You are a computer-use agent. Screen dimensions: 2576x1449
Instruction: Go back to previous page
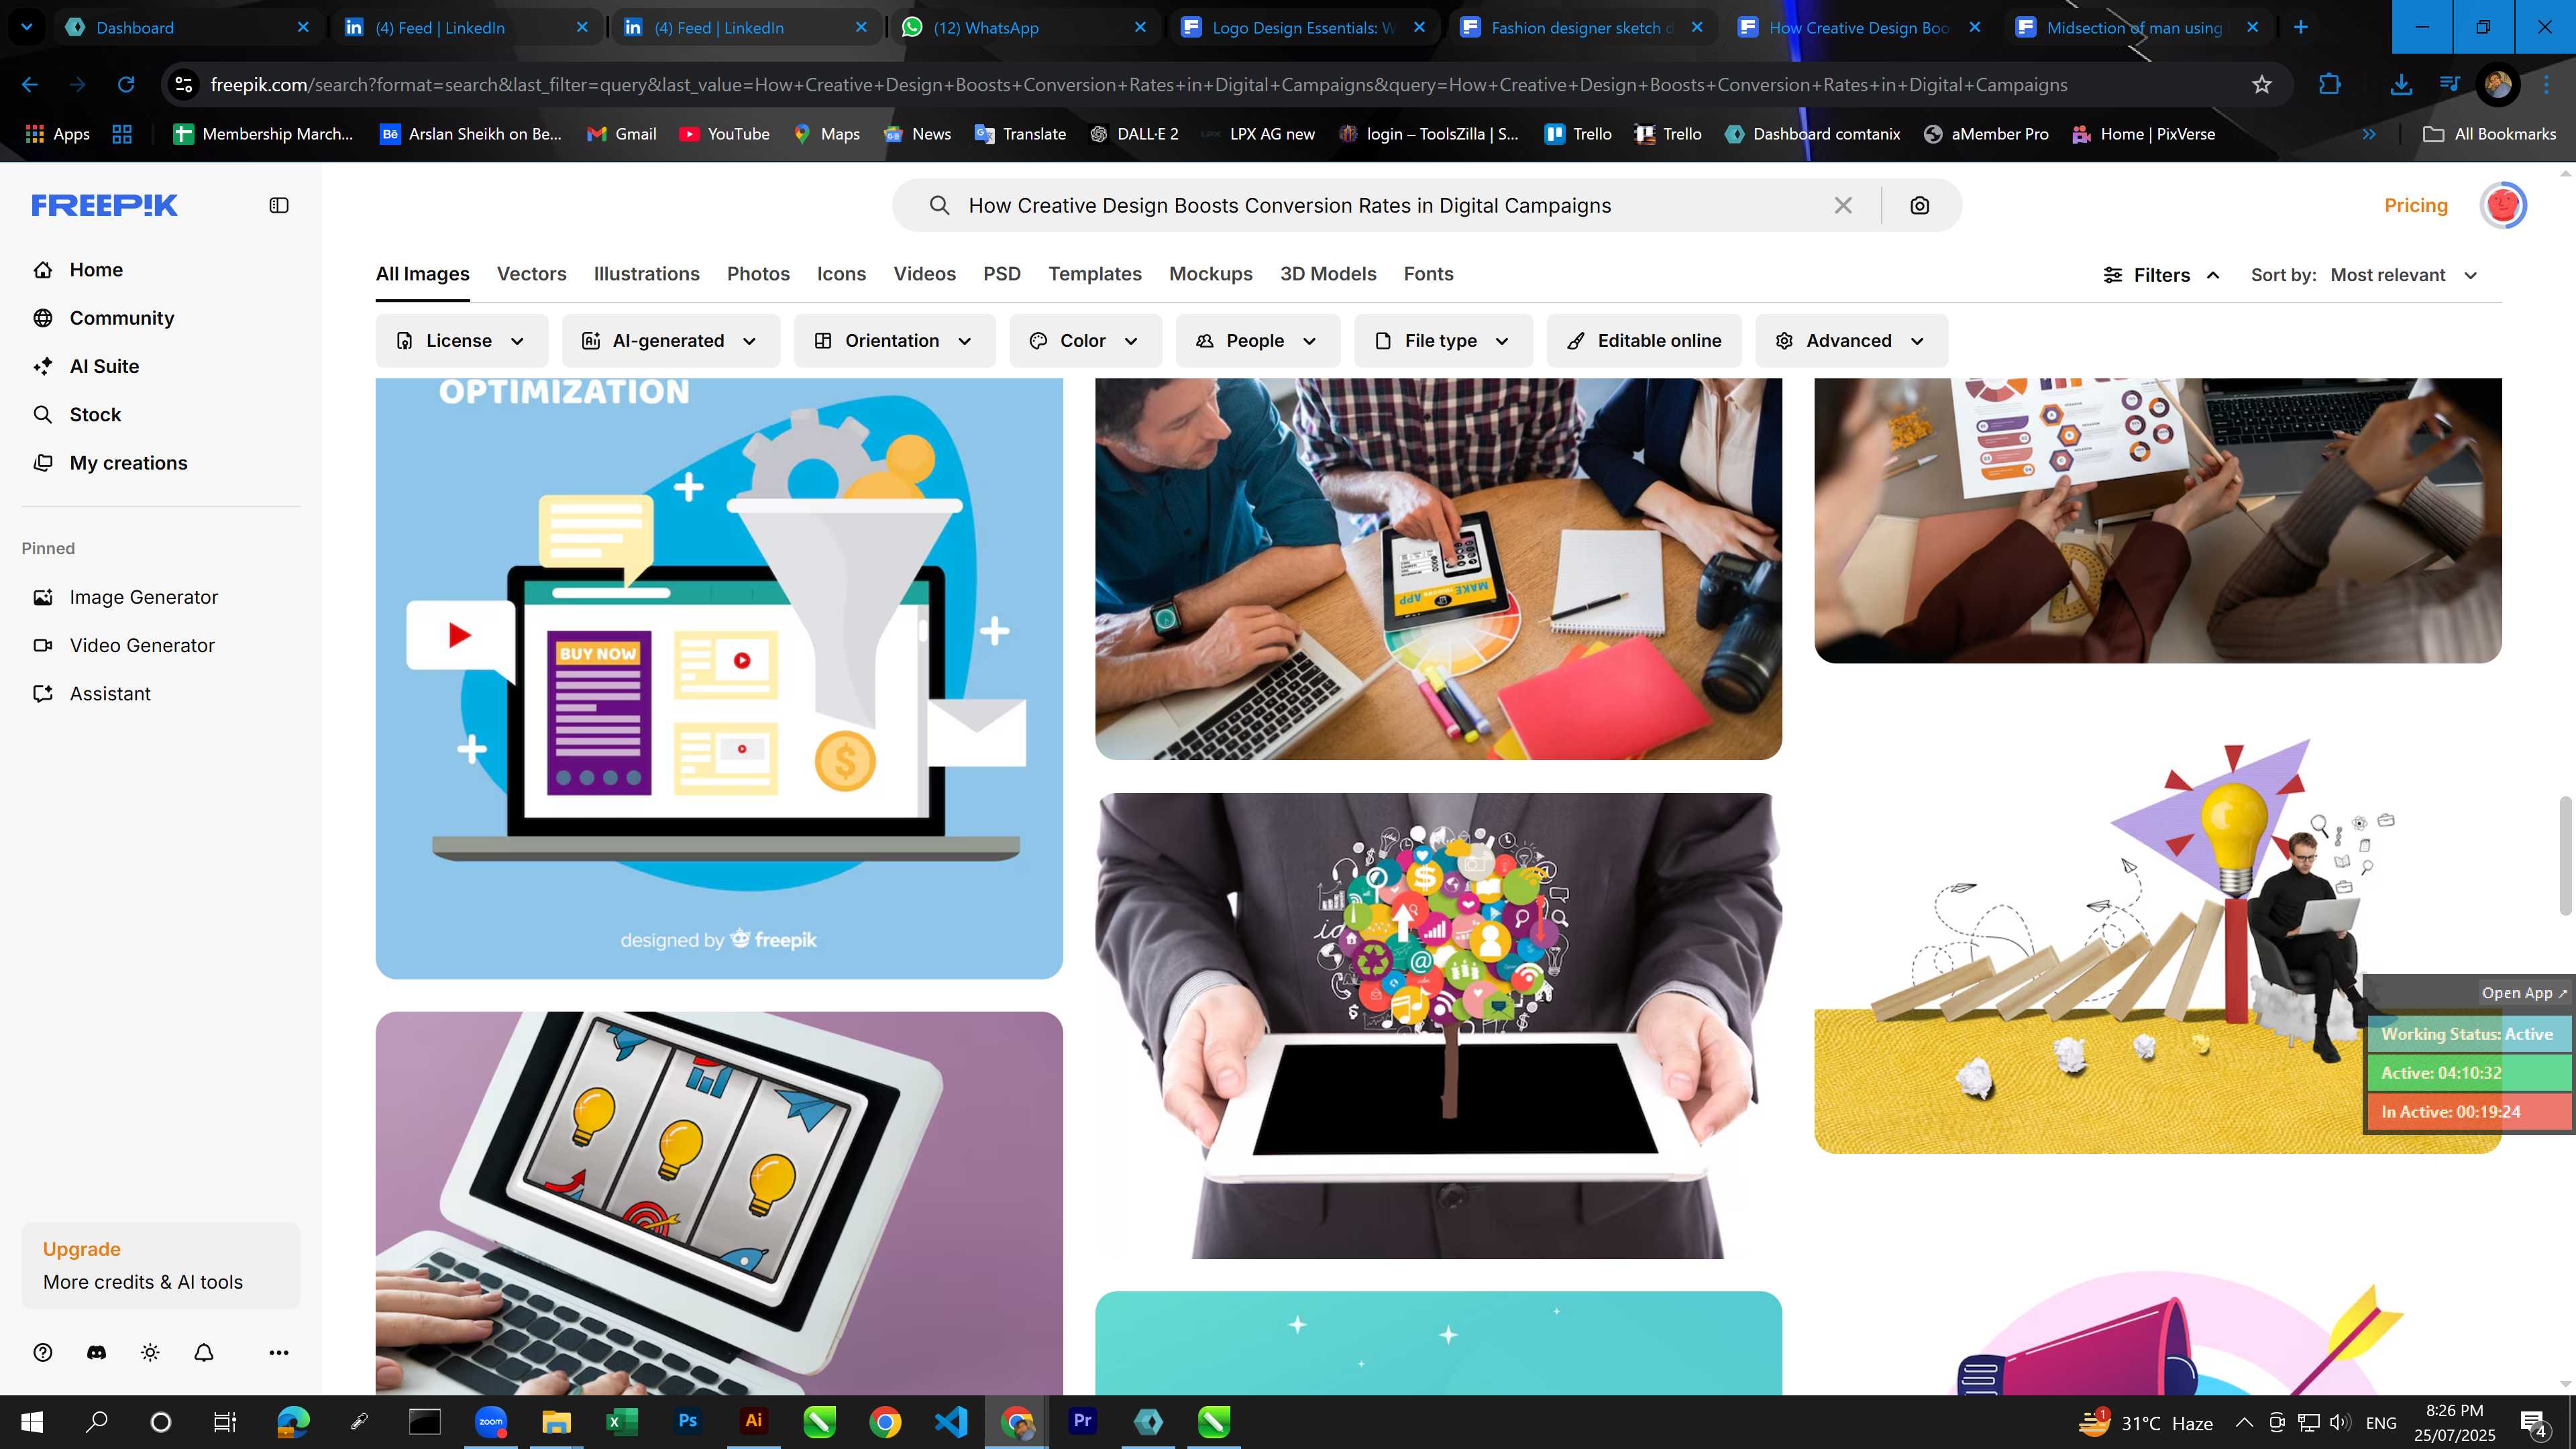[30, 85]
